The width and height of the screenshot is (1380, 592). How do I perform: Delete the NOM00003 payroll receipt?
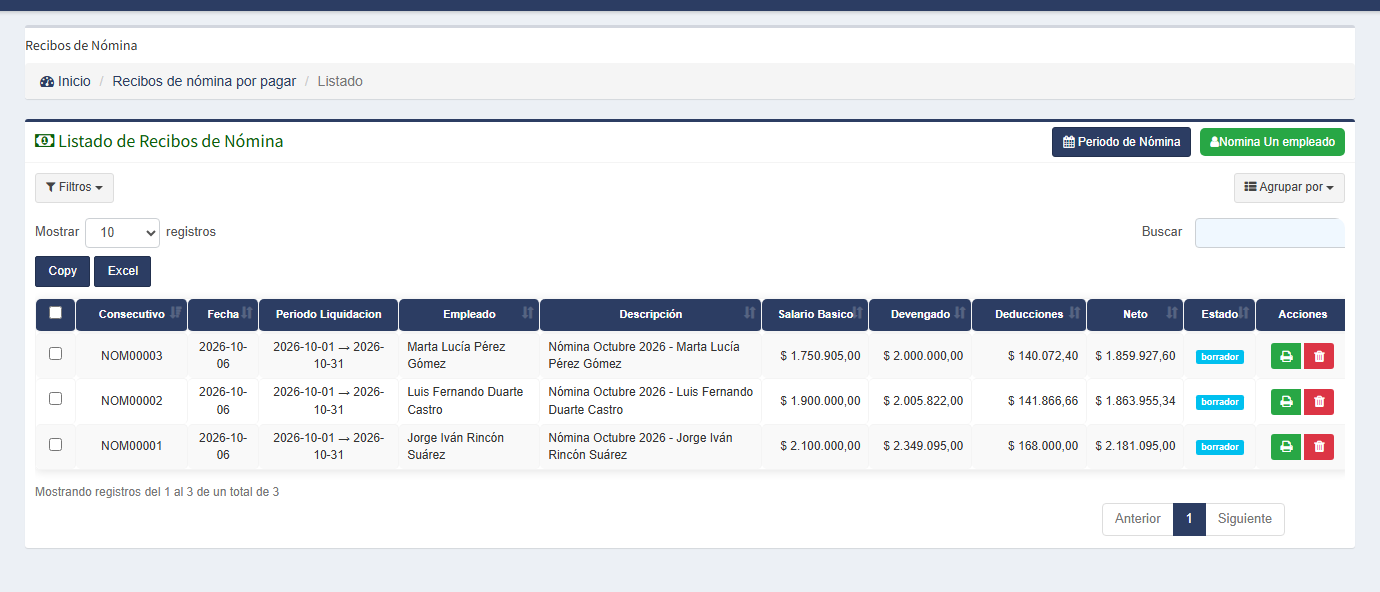[1319, 356]
